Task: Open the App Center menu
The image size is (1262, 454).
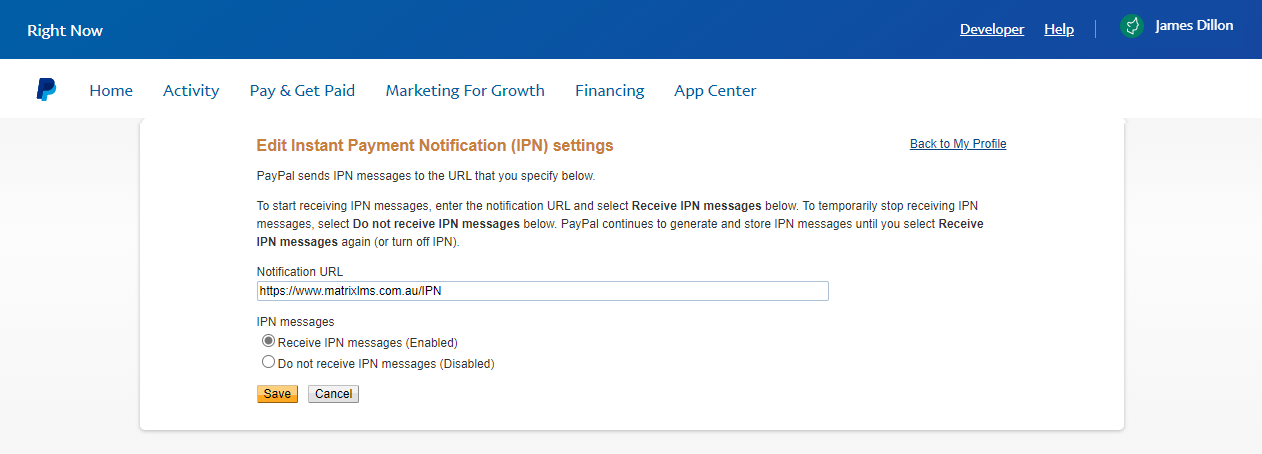Action: [x=715, y=91]
